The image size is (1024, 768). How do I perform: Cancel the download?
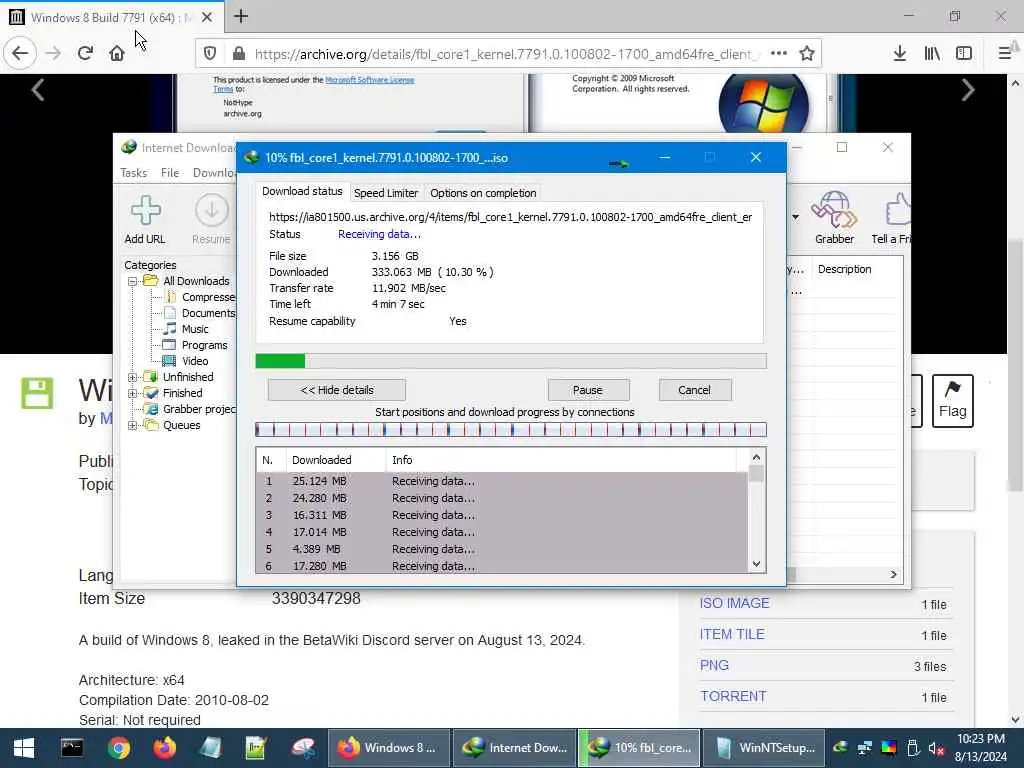(x=694, y=390)
